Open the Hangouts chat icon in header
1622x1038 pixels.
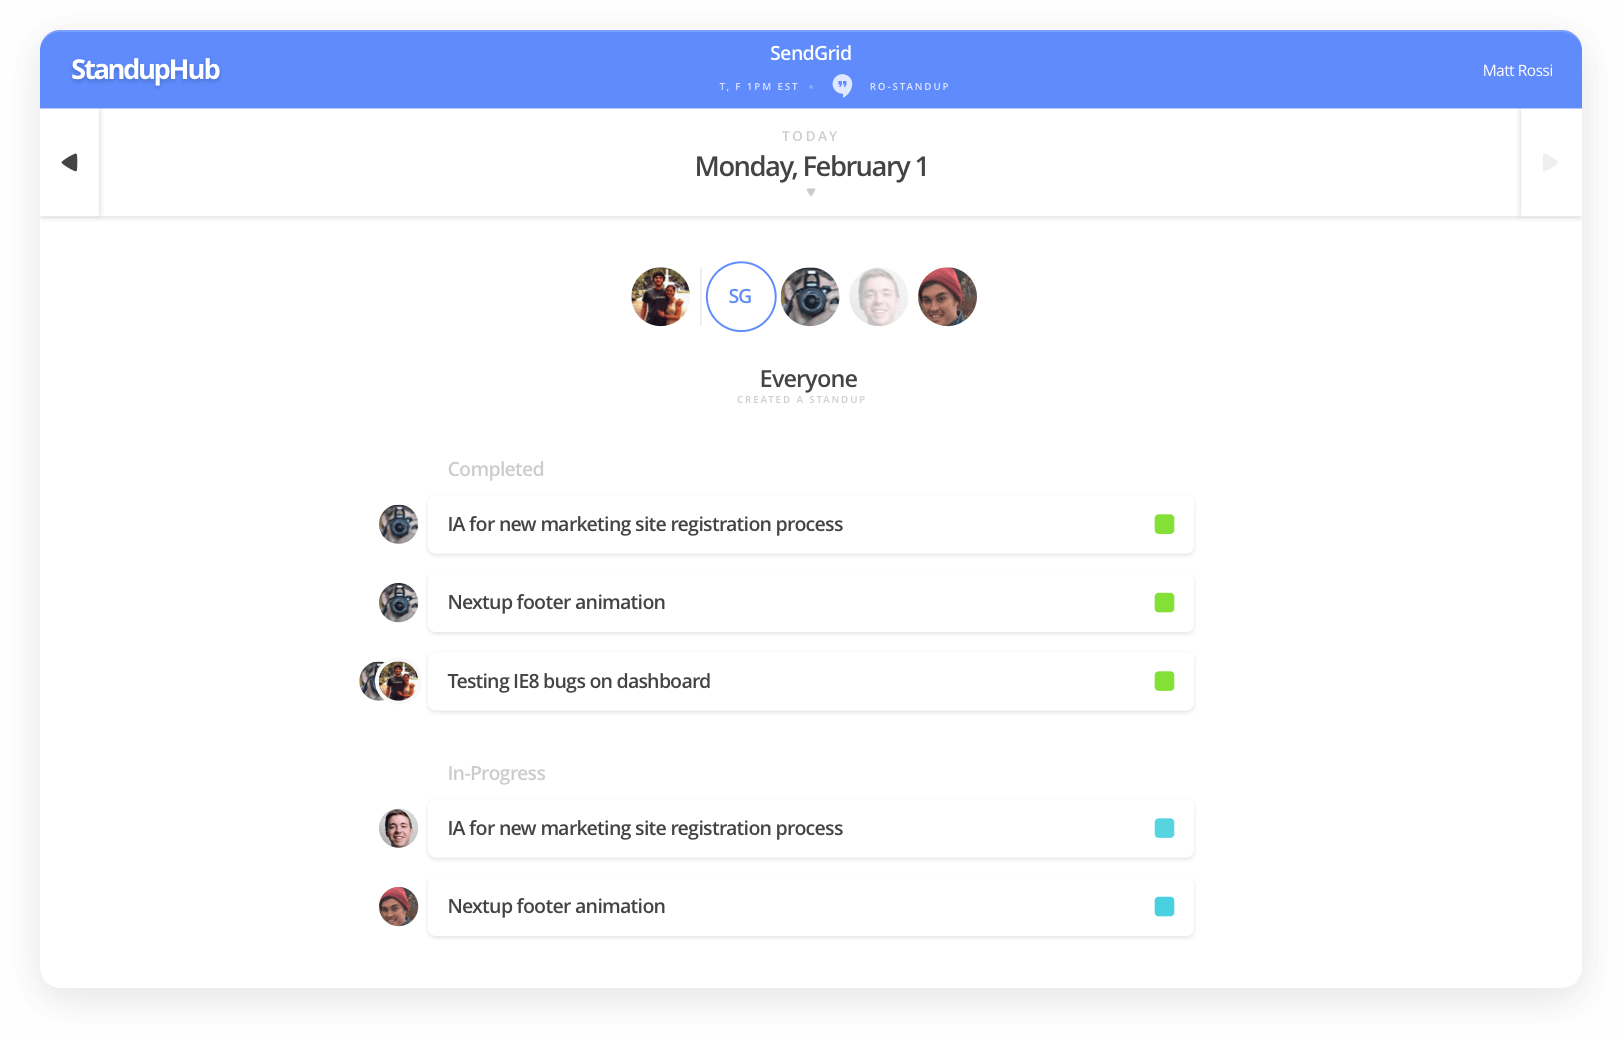tap(842, 86)
